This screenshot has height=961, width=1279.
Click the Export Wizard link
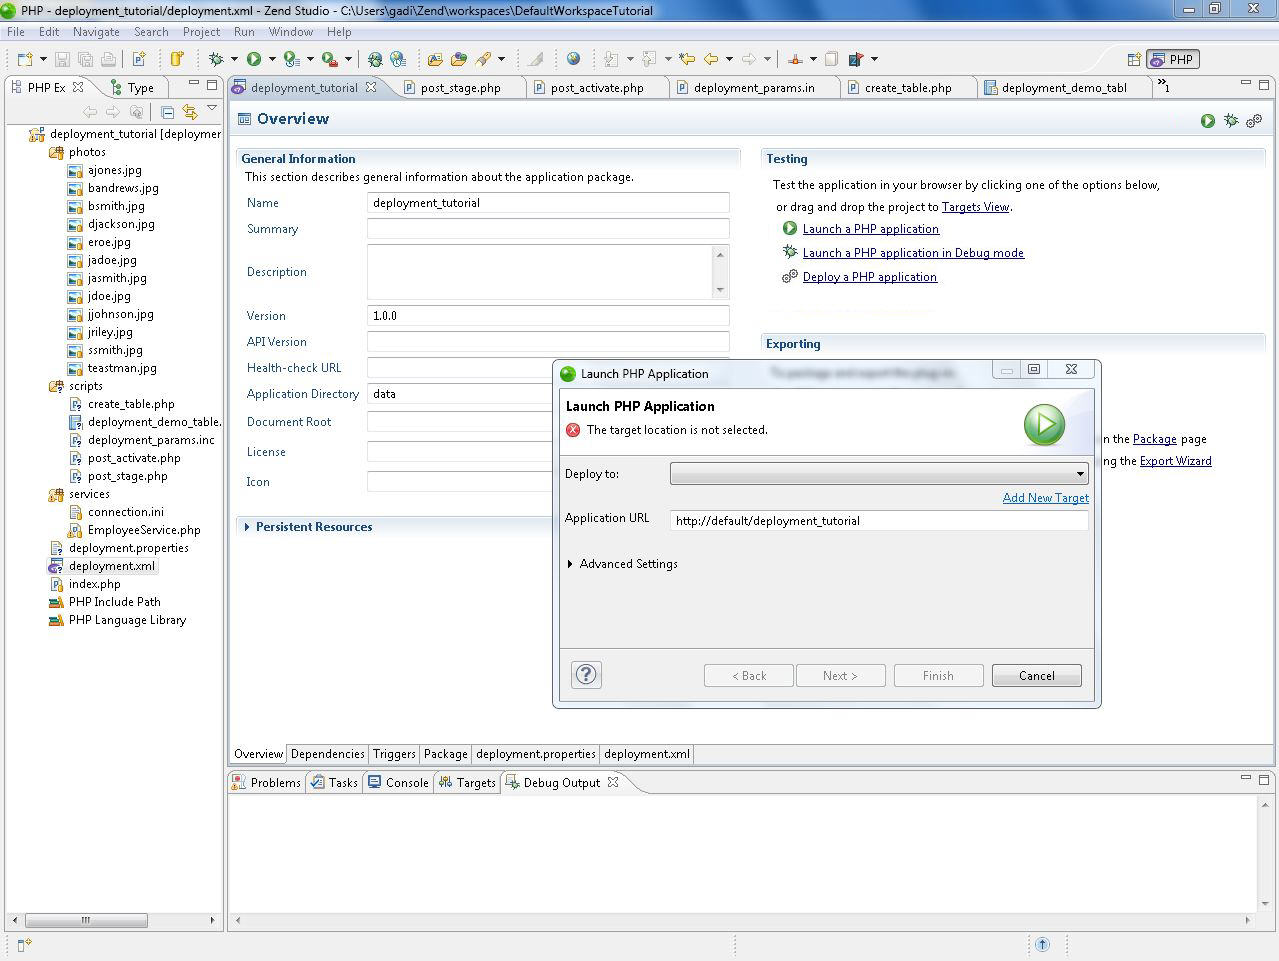point(1176,461)
